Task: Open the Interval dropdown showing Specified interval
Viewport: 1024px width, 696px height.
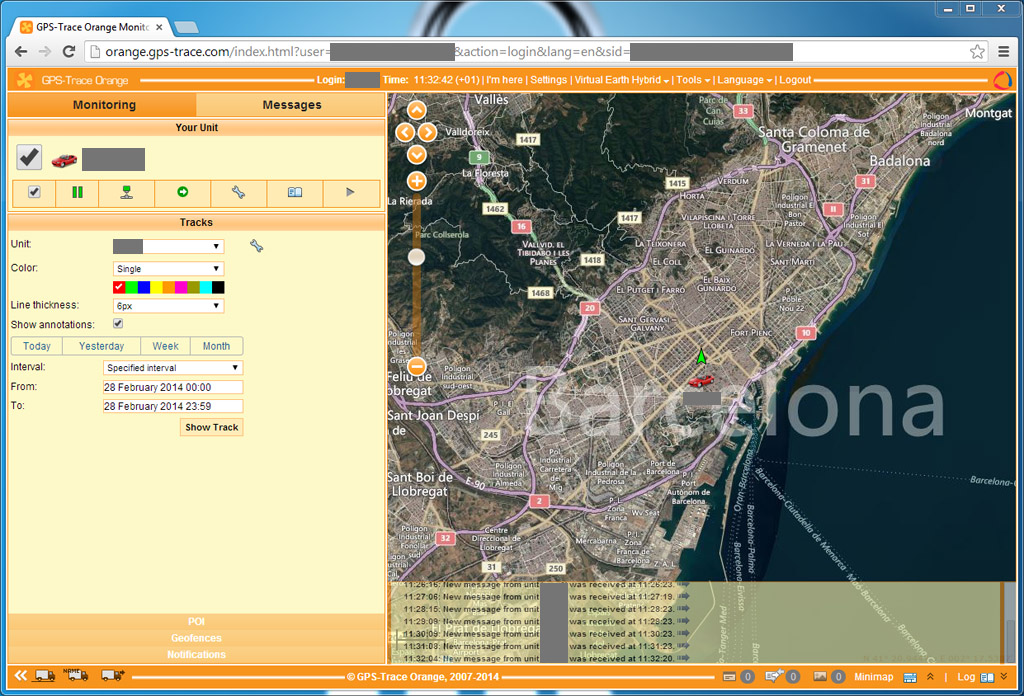Action: pos(172,368)
